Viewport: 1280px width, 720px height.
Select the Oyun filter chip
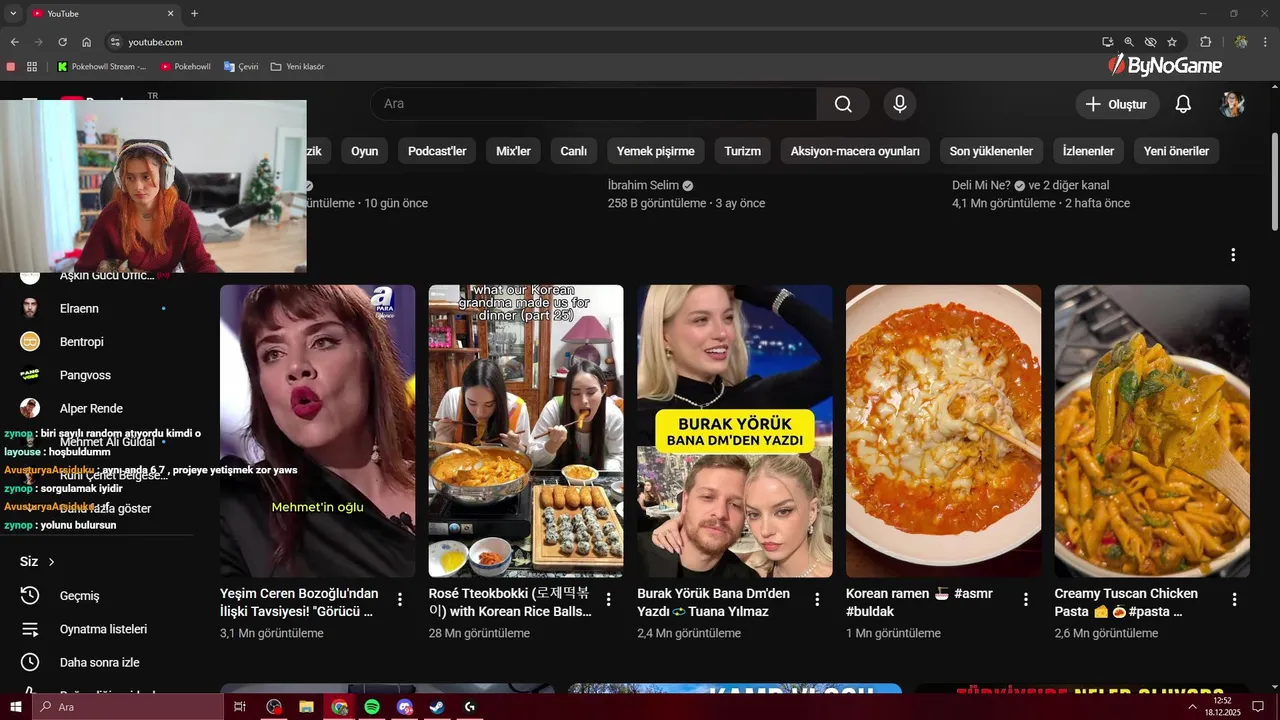click(364, 151)
